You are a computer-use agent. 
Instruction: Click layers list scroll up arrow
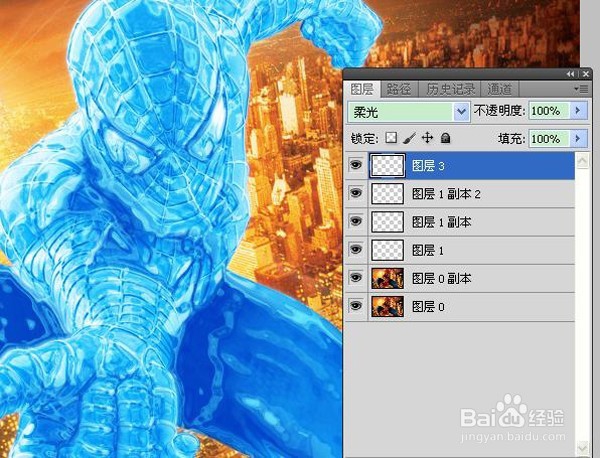(582, 161)
